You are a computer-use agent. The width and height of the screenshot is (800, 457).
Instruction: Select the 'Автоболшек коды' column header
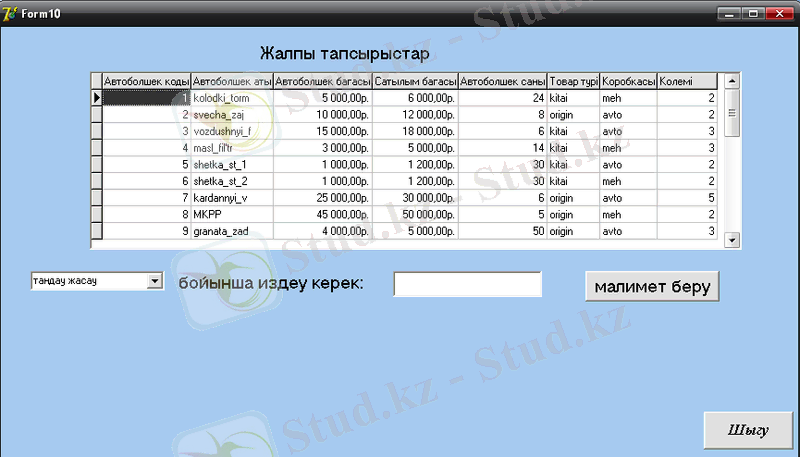tap(146, 81)
